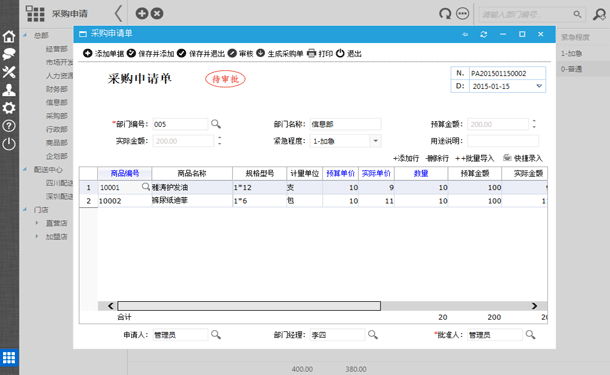Click the table scrollbar right arrow
Viewport: 610px width, 375px height.
coord(535,306)
